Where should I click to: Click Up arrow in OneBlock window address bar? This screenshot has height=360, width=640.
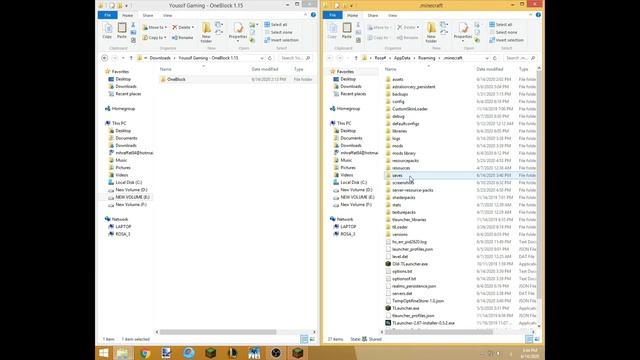(131, 58)
